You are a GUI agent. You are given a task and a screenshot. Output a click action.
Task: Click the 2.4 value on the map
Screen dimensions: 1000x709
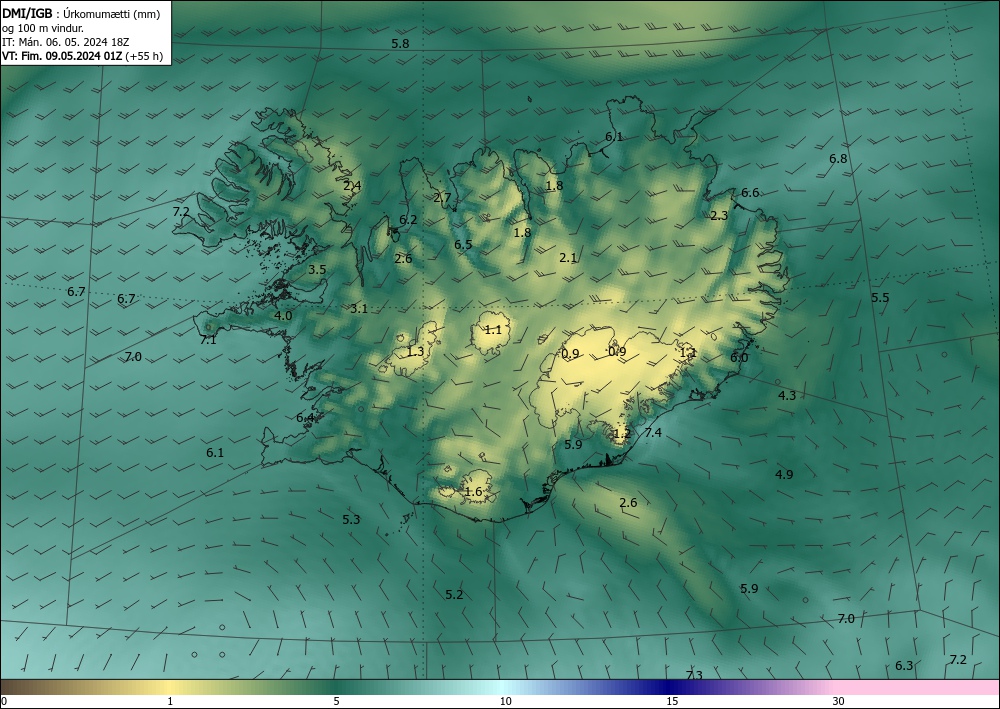point(352,186)
